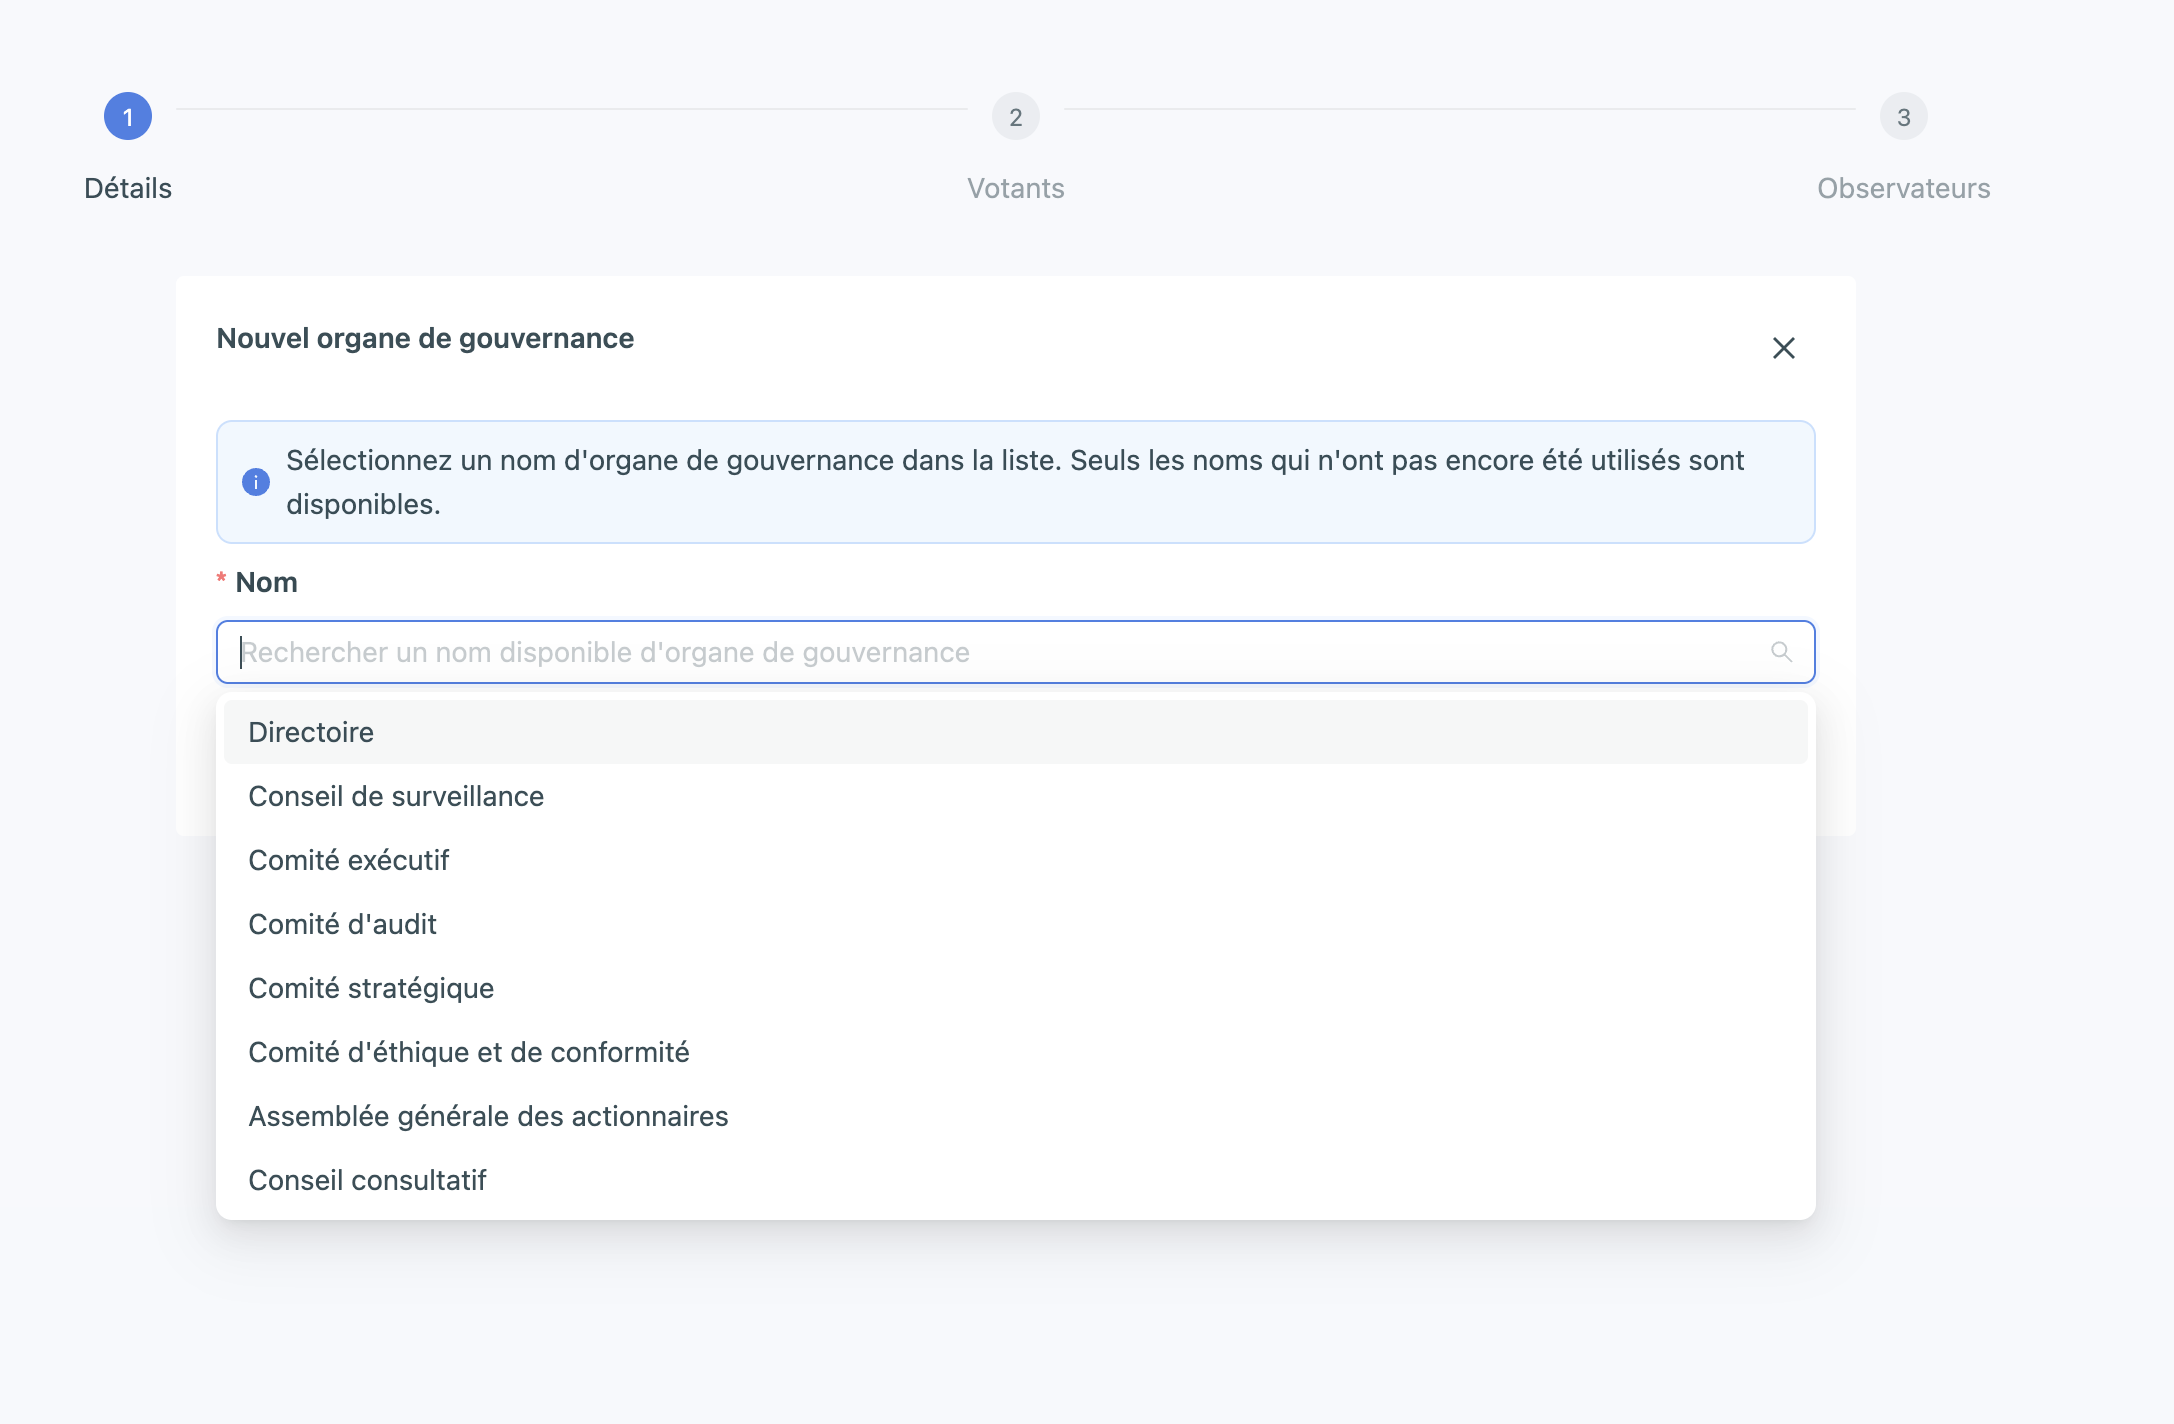Click the Détails step label
The width and height of the screenshot is (2174, 1424).
coord(128,188)
